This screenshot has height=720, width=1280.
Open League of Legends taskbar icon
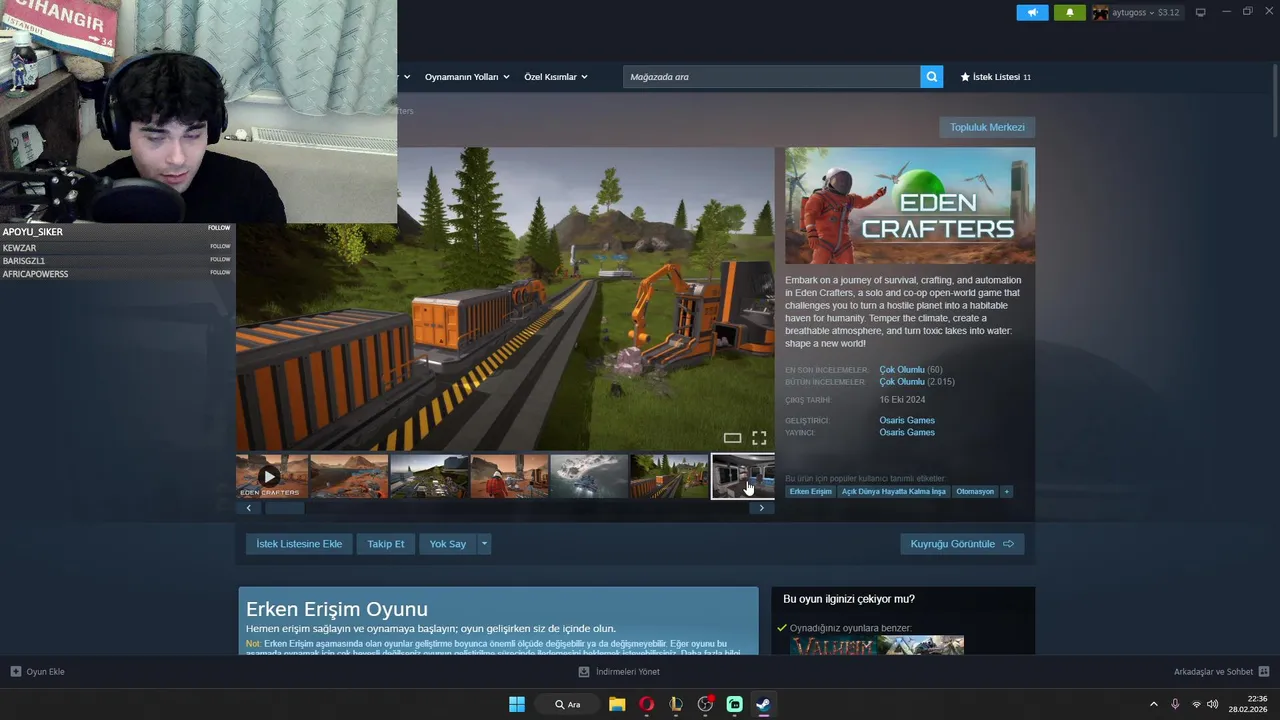[x=676, y=704]
